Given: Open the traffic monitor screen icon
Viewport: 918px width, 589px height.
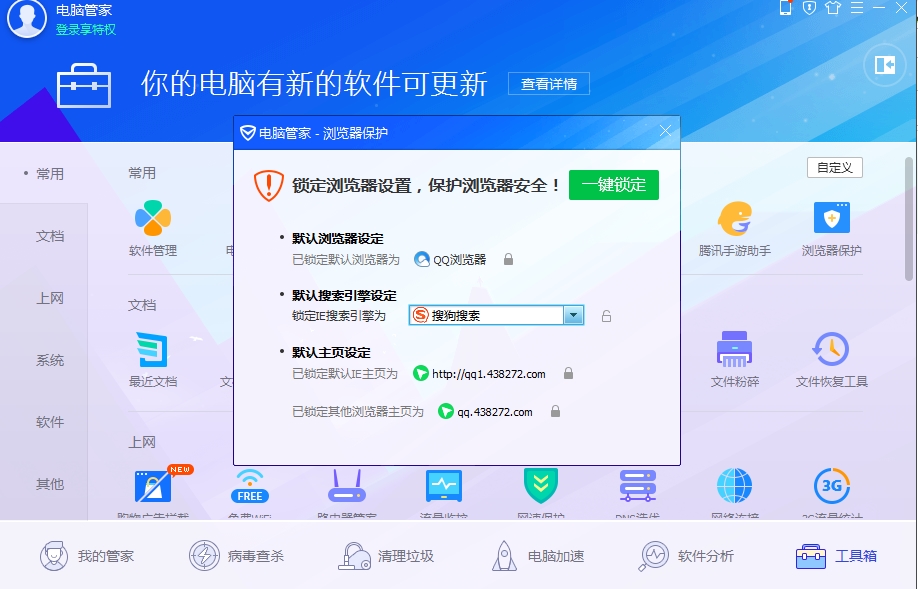Looking at the screenshot, I should [x=444, y=486].
